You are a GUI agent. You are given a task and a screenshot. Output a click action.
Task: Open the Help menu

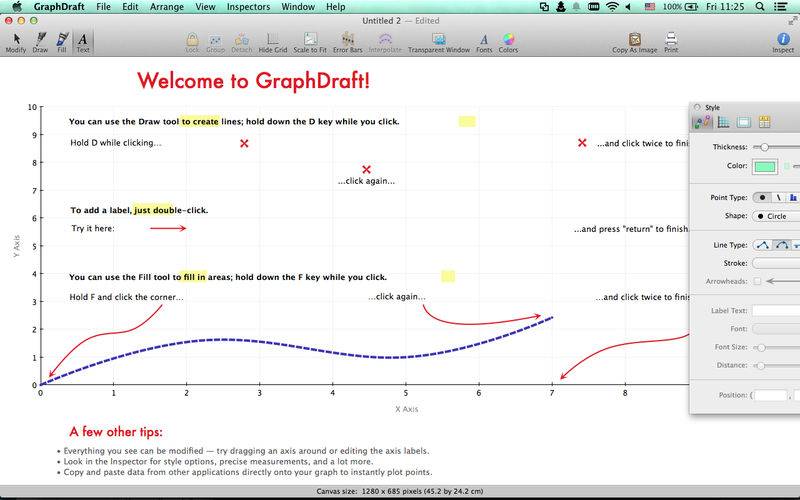[336, 7]
